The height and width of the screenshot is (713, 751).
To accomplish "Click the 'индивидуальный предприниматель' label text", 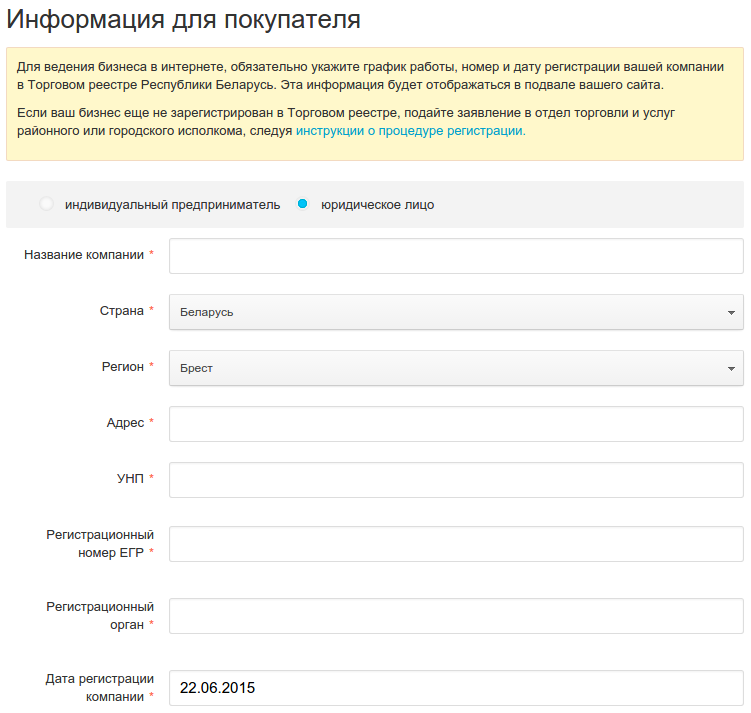I will pos(172,205).
